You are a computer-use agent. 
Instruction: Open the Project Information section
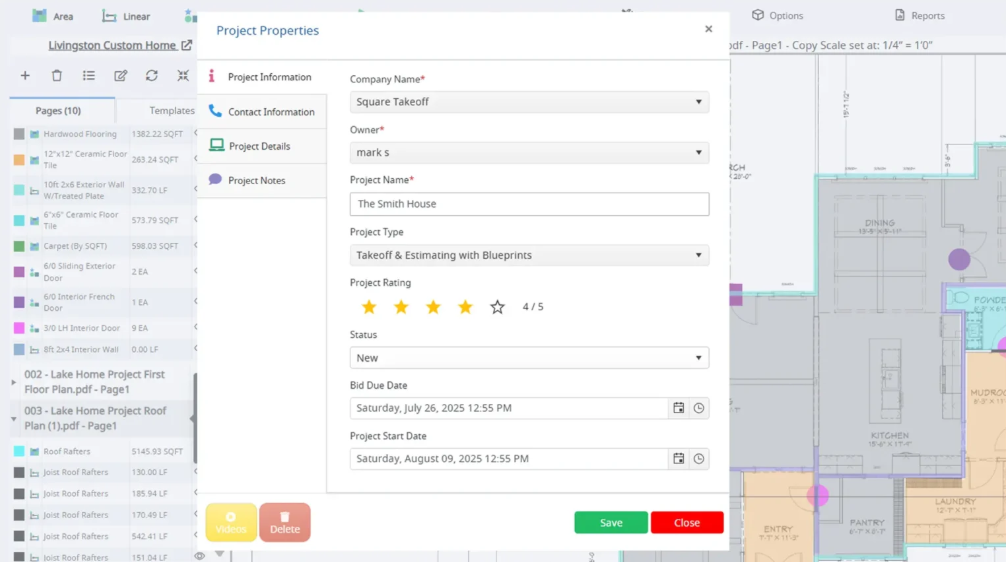click(262, 77)
